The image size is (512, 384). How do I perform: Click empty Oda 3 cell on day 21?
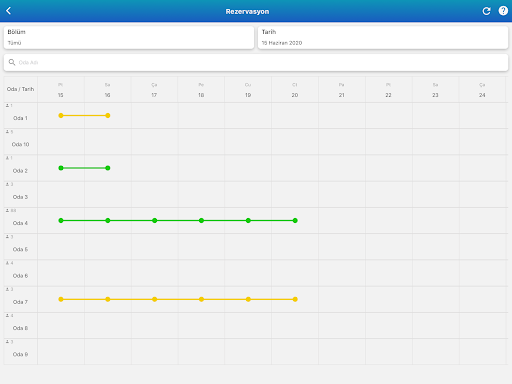pyautogui.click(x=342, y=194)
